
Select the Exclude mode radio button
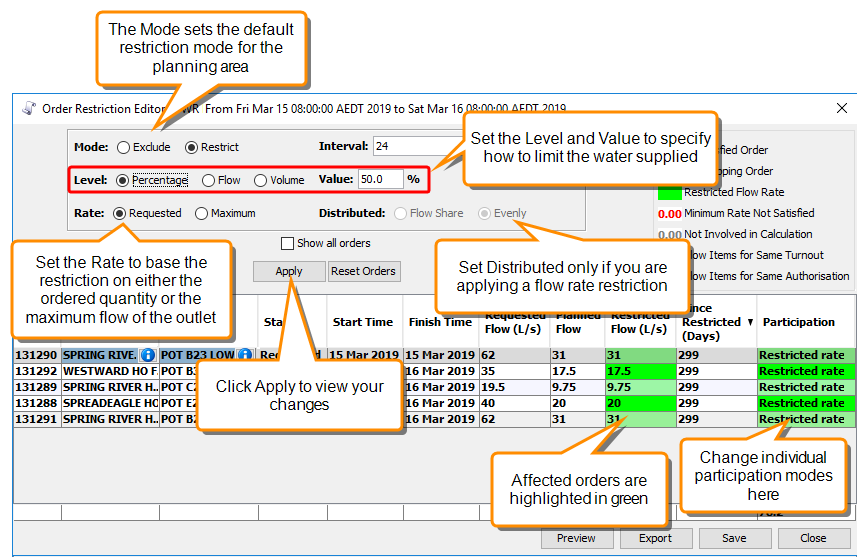(124, 147)
